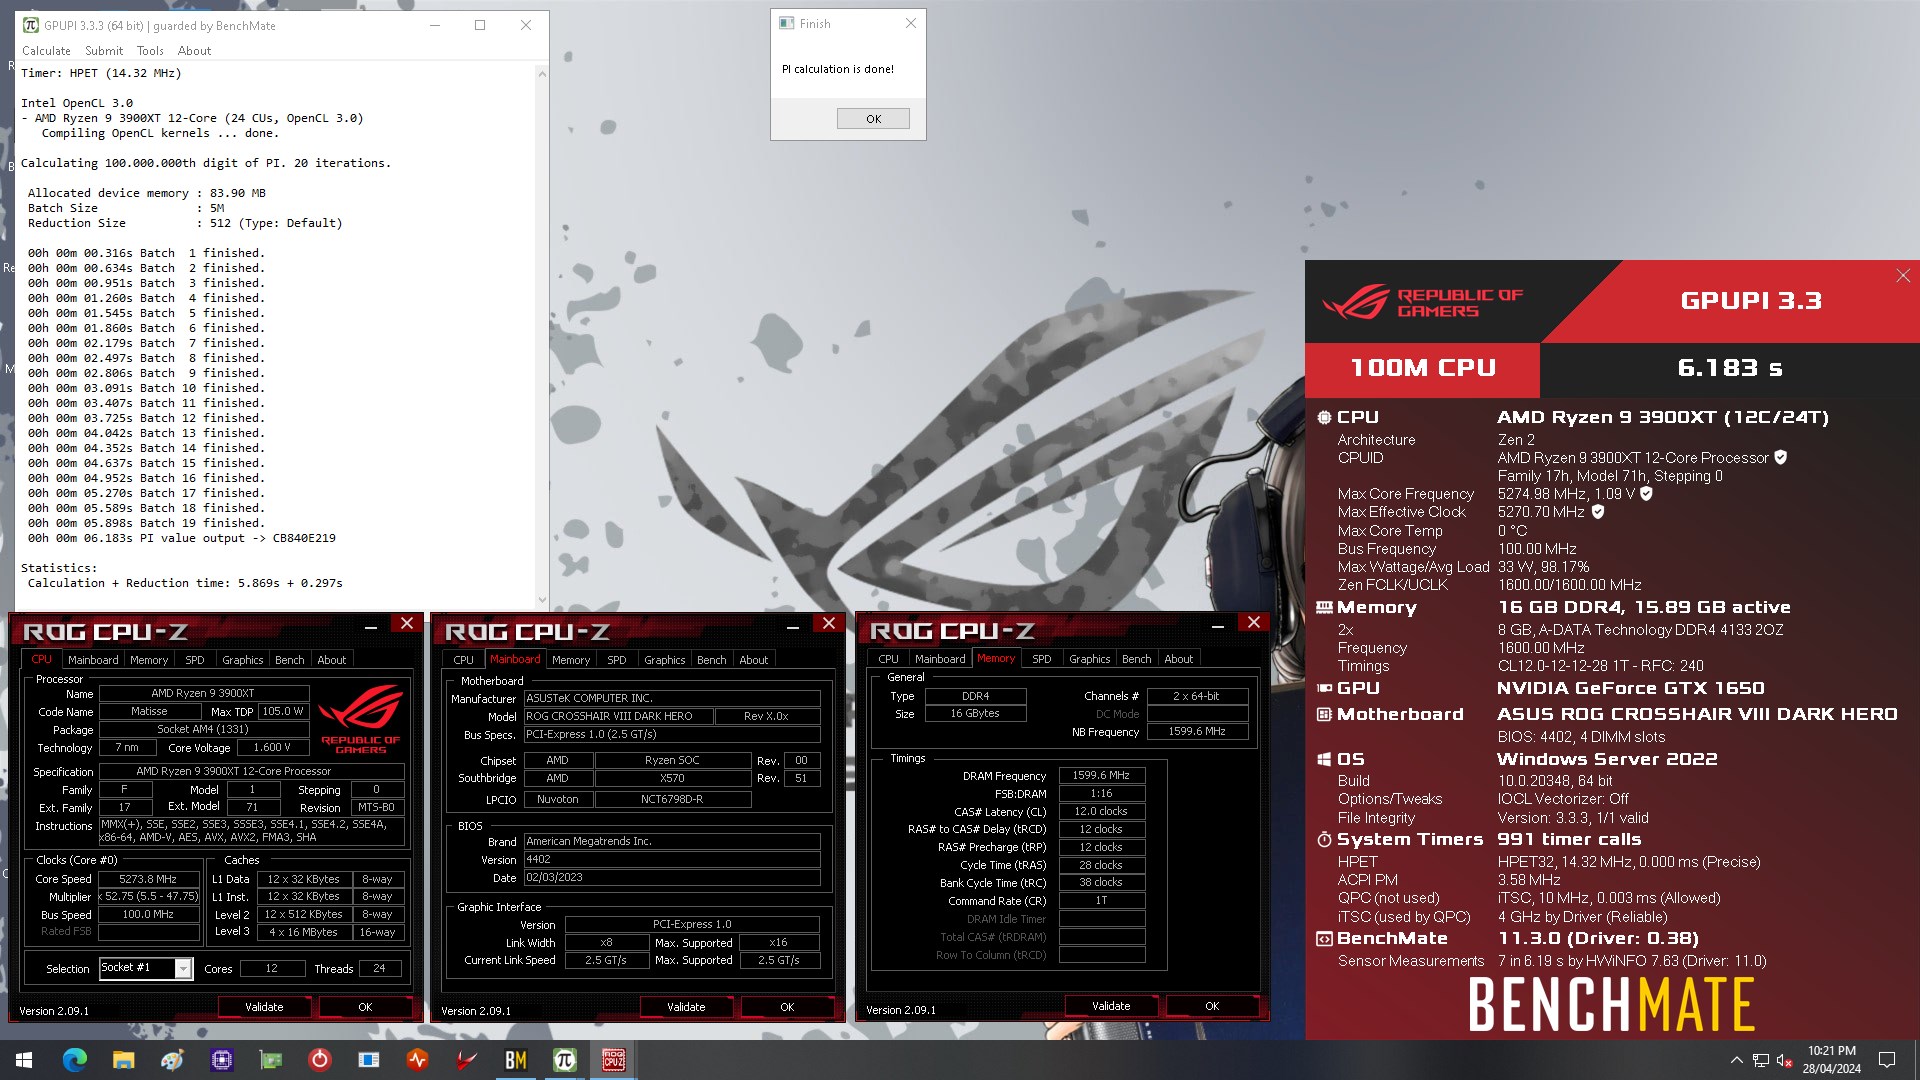Open the About menu in GPUPI
Screen dimensions: 1920x1080
[x=194, y=51]
